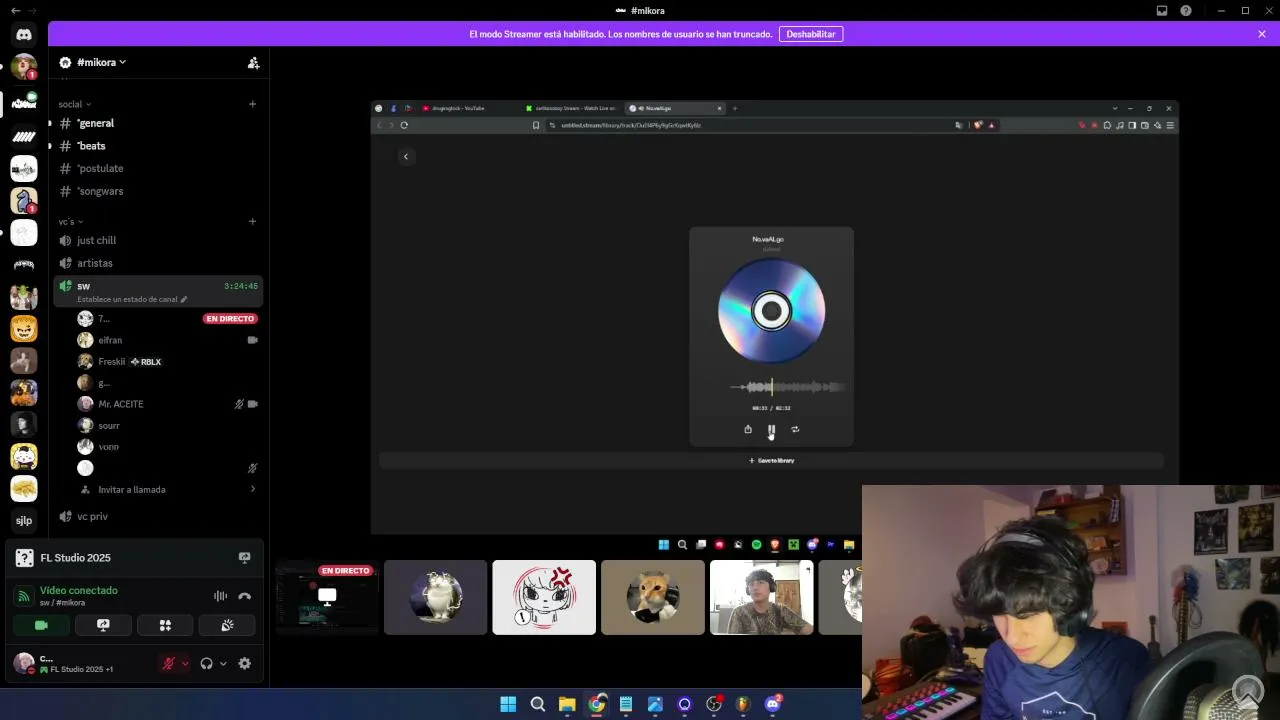Open streamed browser hamburger menu

pos(1170,125)
